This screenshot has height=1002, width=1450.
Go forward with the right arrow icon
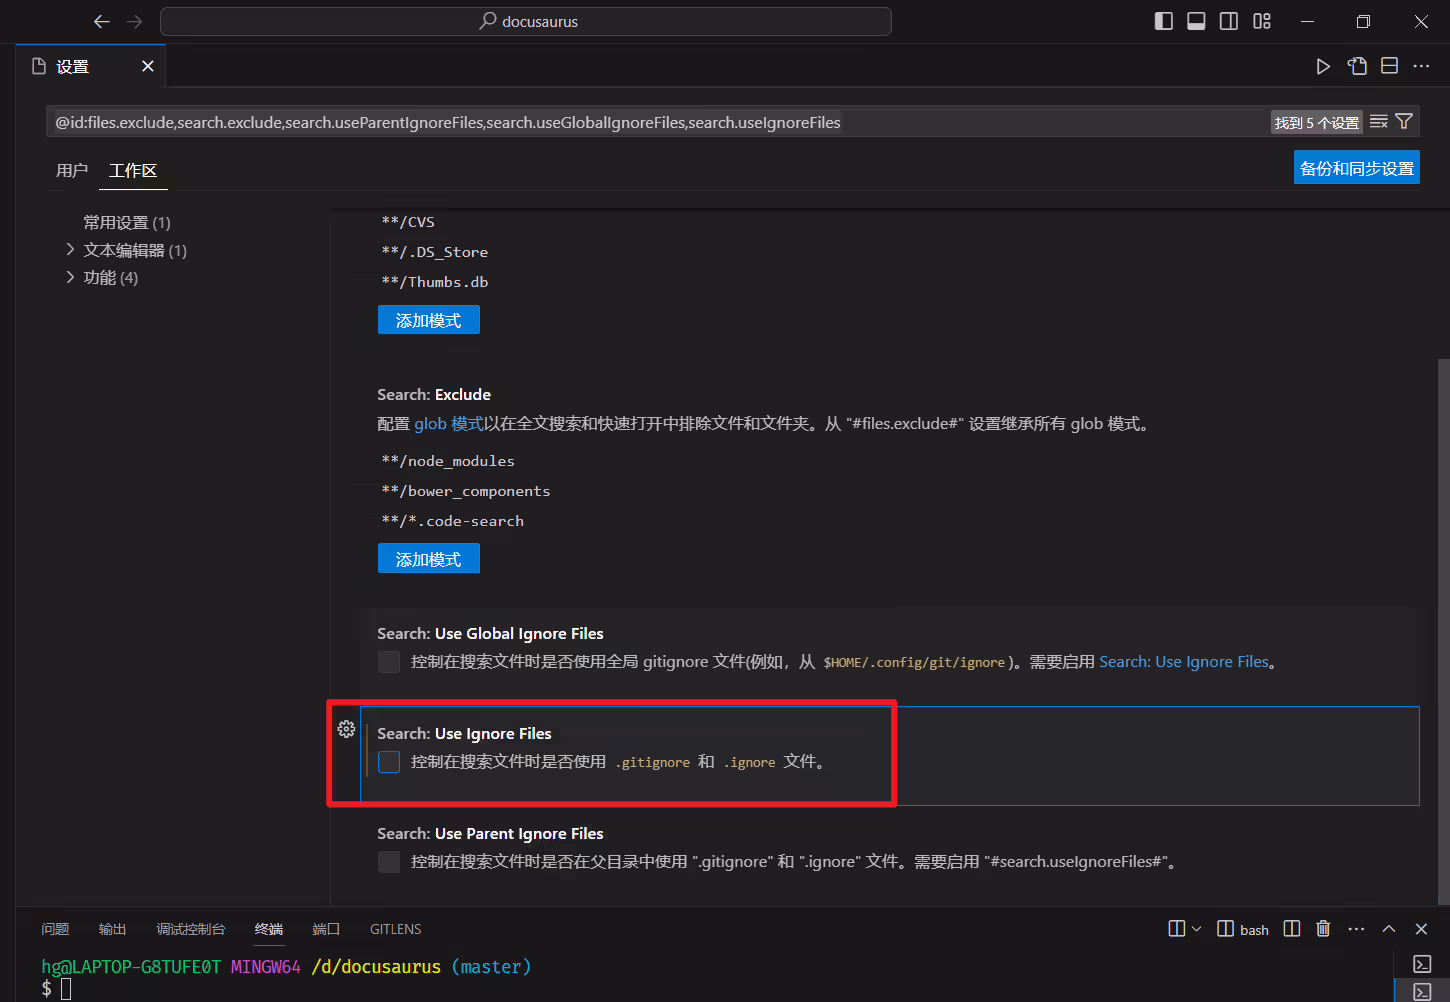pos(135,21)
